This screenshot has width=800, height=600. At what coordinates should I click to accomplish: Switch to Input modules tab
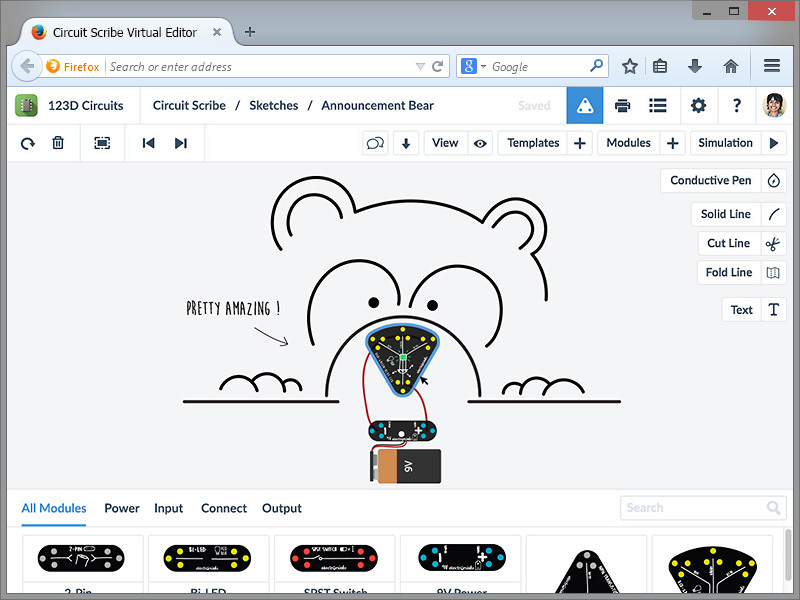[168, 508]
